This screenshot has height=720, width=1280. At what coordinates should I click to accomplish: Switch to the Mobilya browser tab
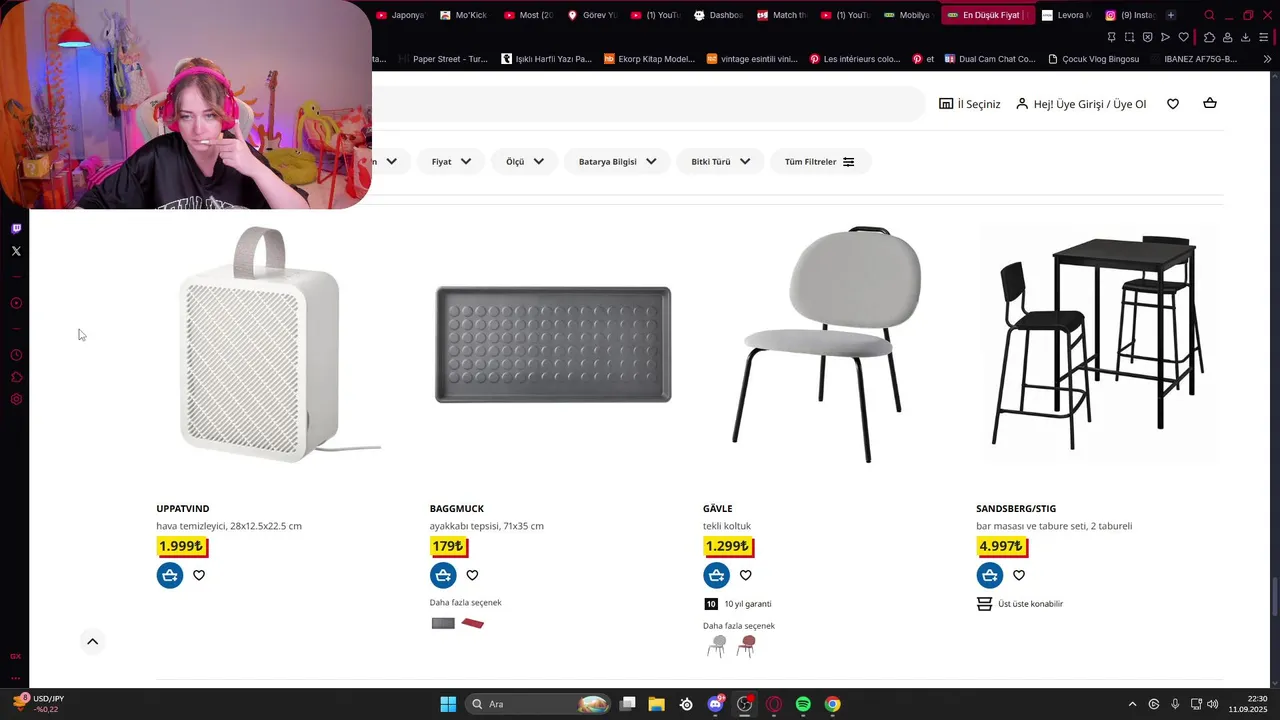click(907, 15)
